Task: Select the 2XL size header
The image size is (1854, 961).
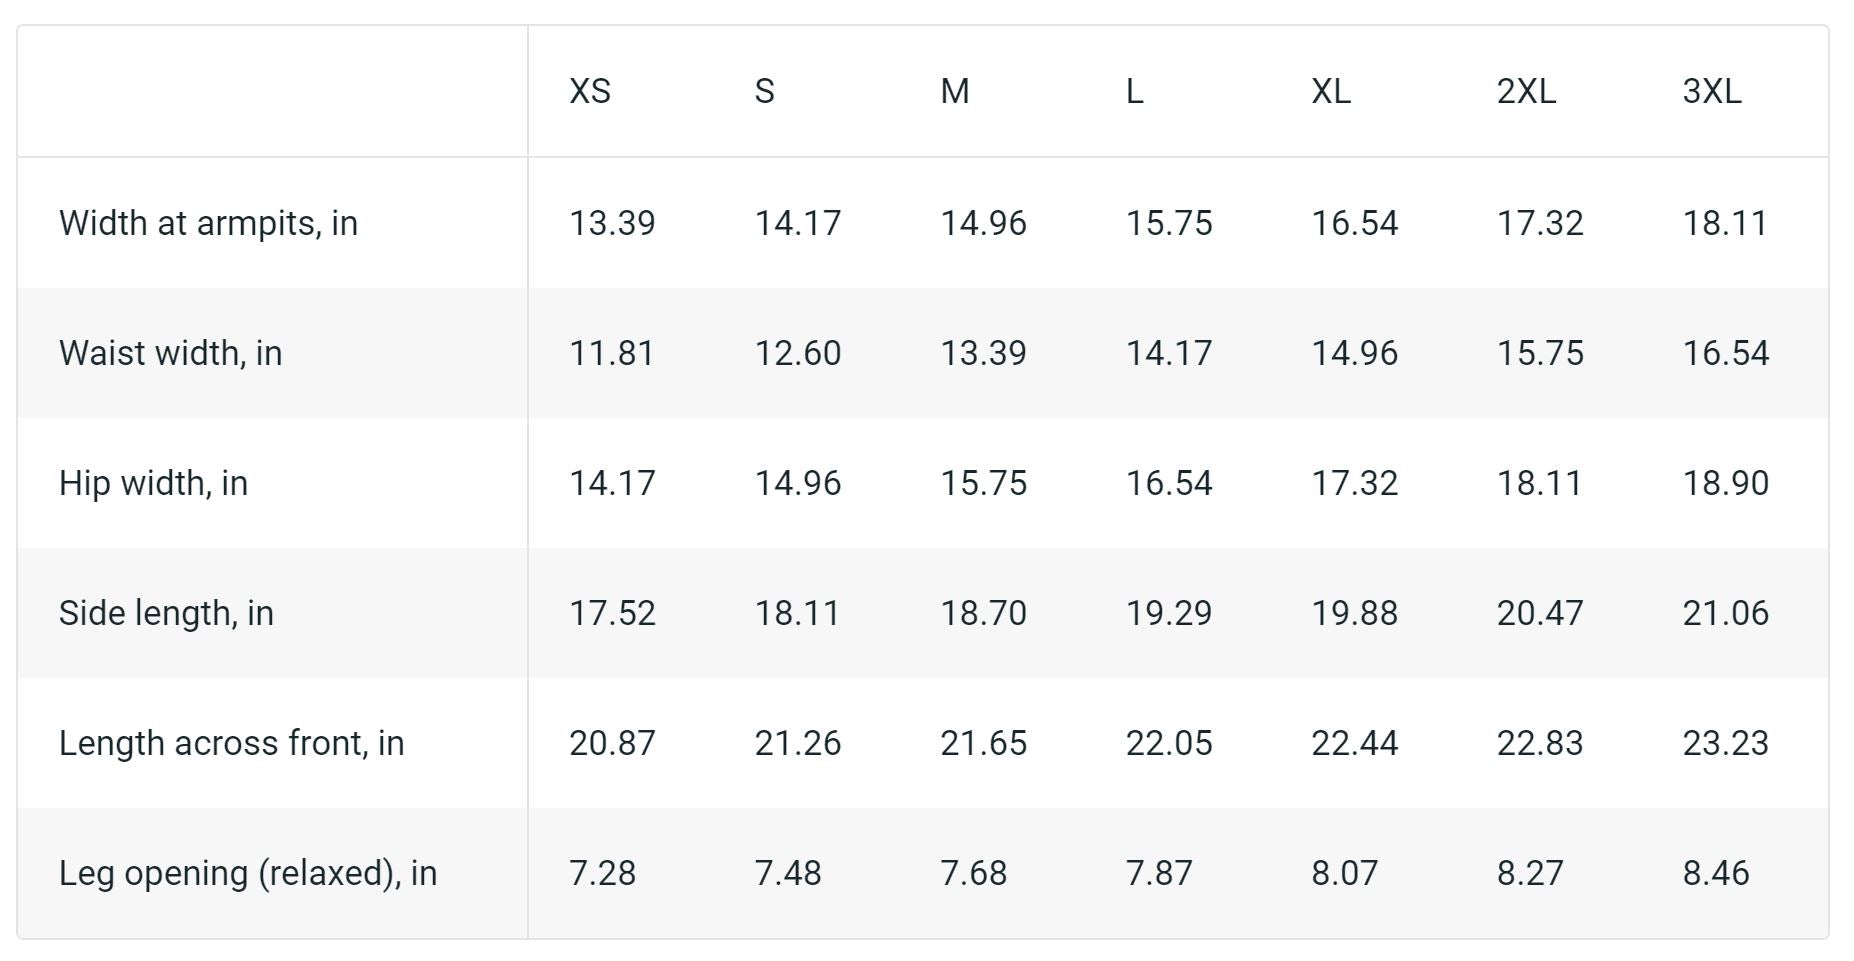Action: click(x=1526, y=92)
